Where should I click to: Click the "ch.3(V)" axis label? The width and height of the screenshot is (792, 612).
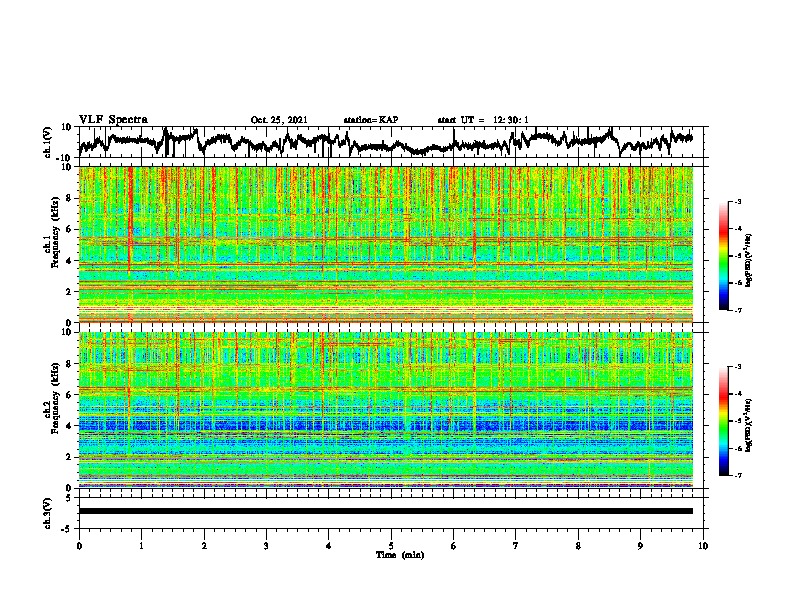click(x=48, y=513)
